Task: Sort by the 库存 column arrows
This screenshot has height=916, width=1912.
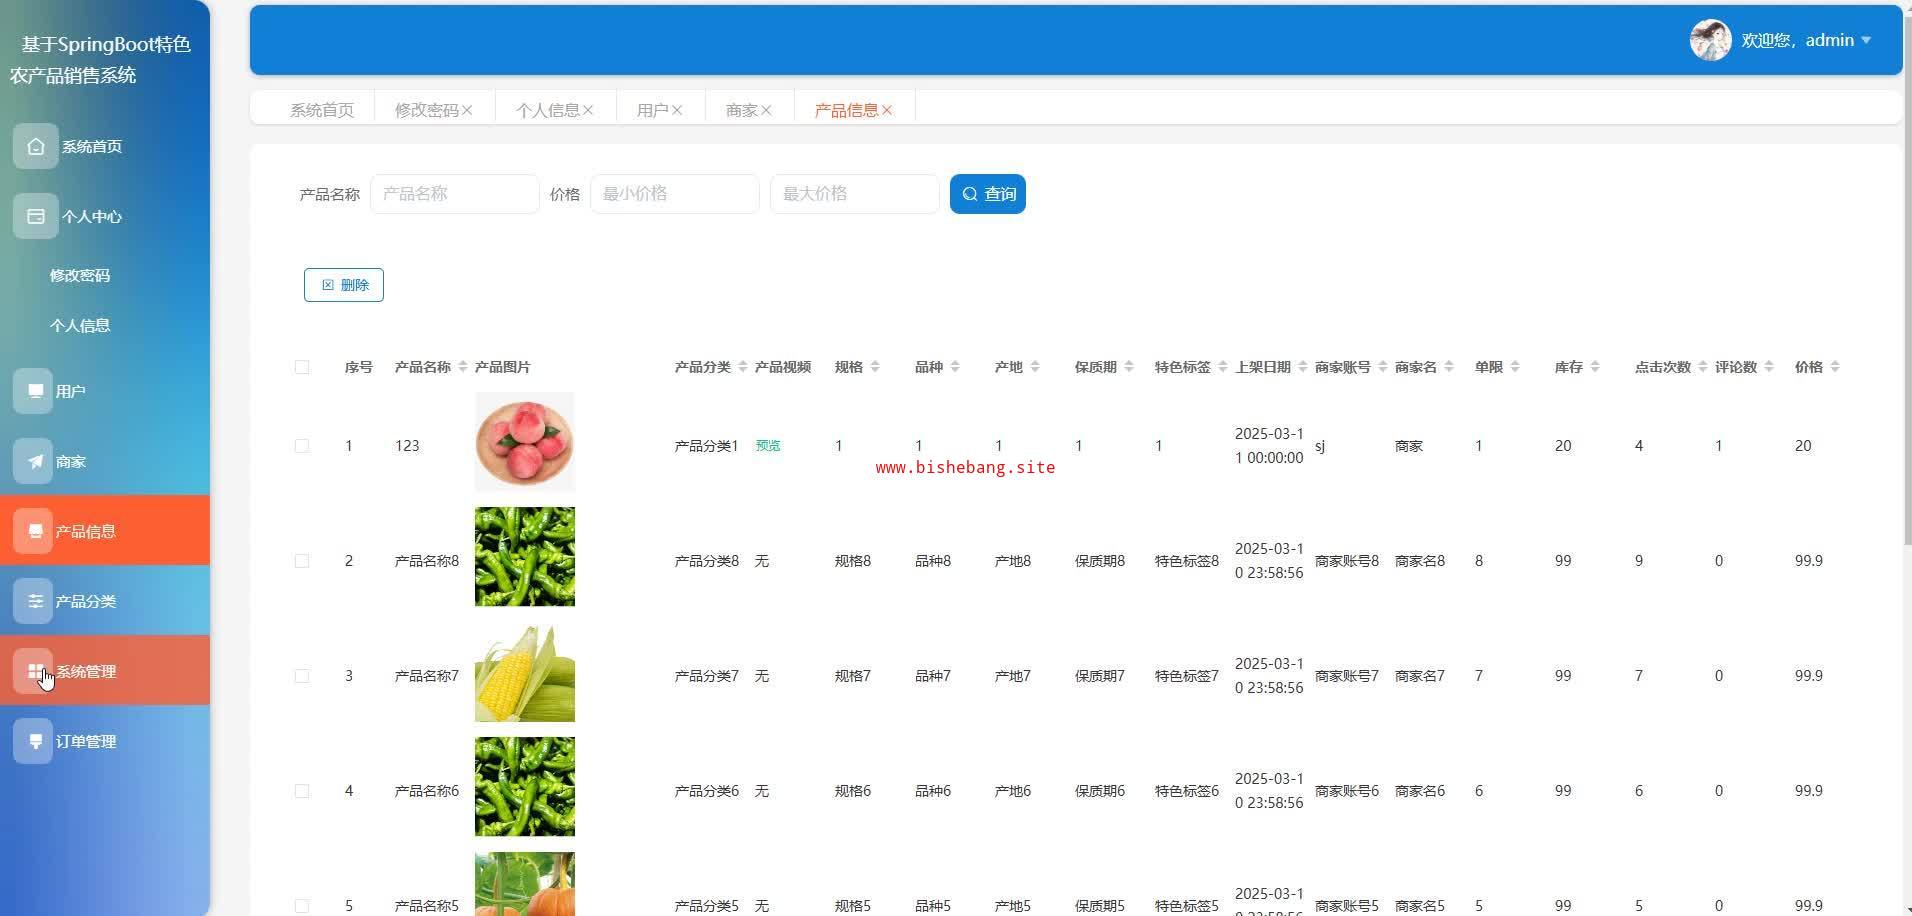Action: pyautogui.click(x=1594, y=367)
